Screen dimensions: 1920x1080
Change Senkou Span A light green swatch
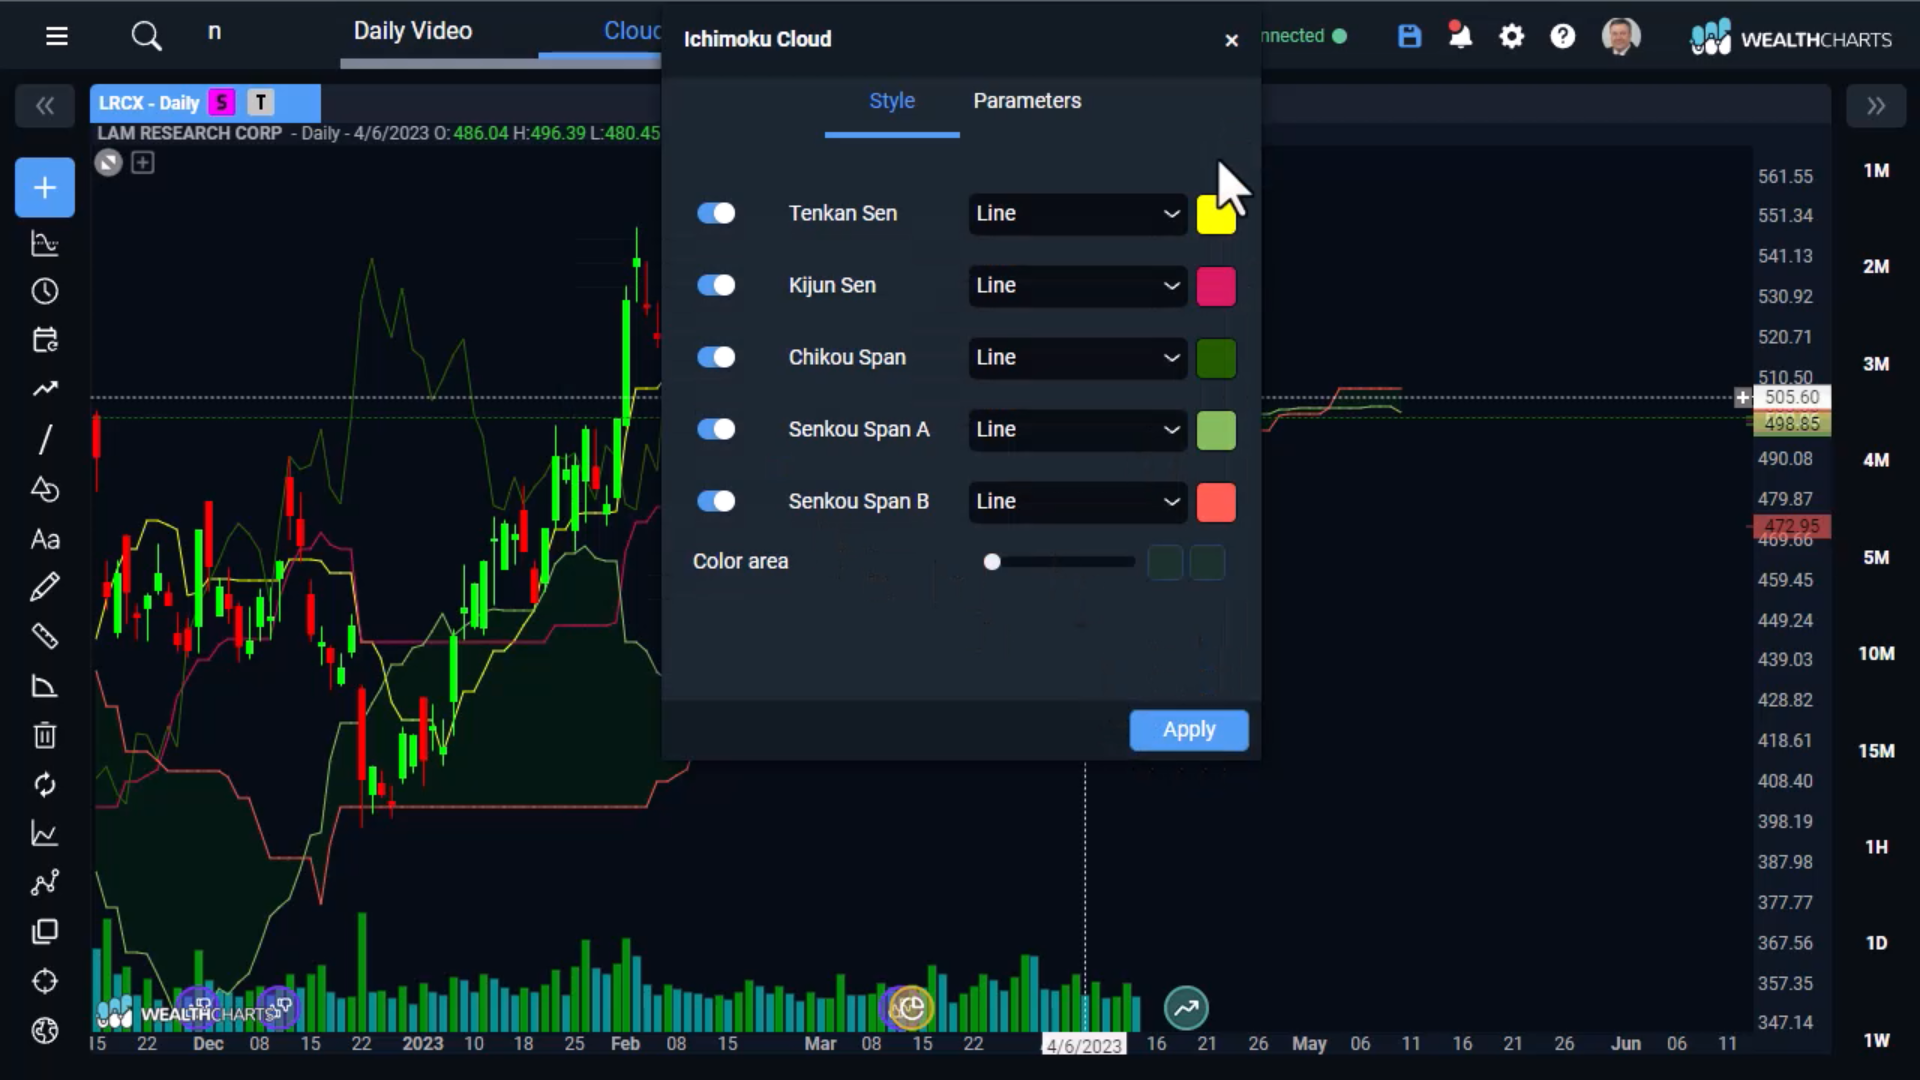pos(1216,430)
